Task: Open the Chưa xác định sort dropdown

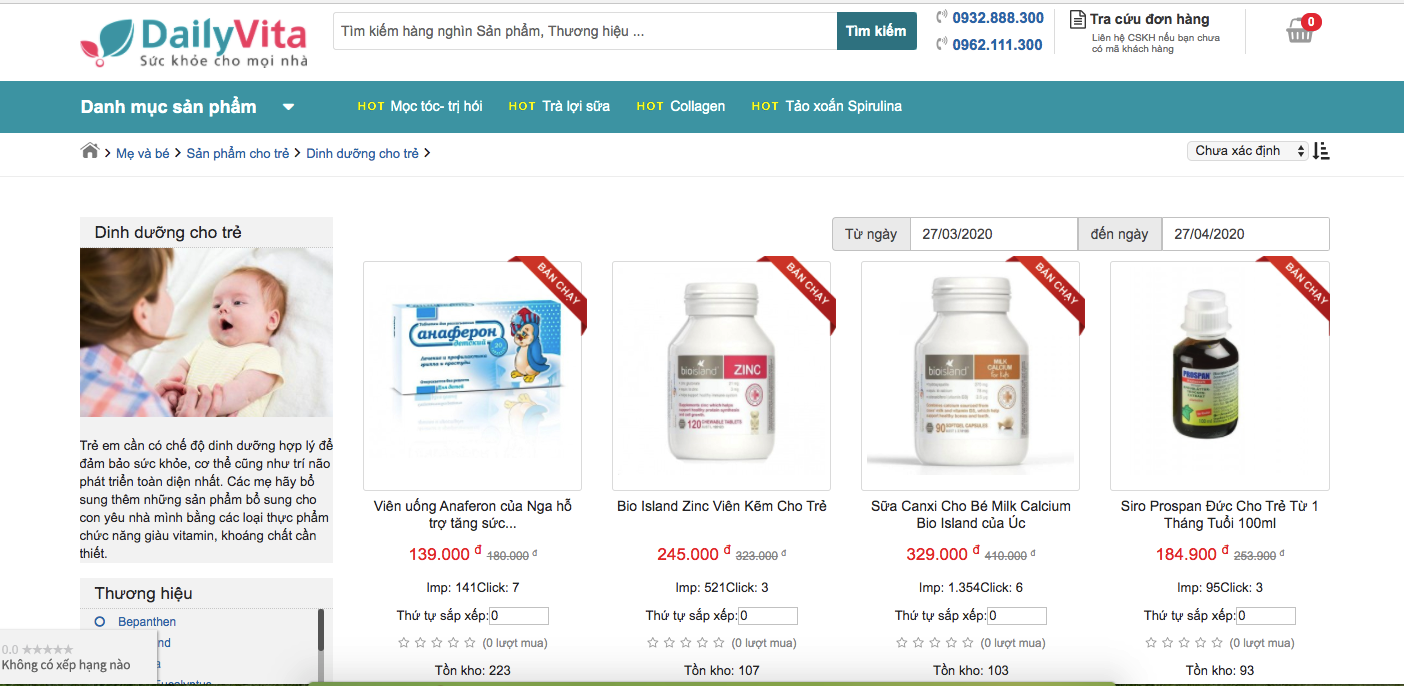Action: [1249, 151]
